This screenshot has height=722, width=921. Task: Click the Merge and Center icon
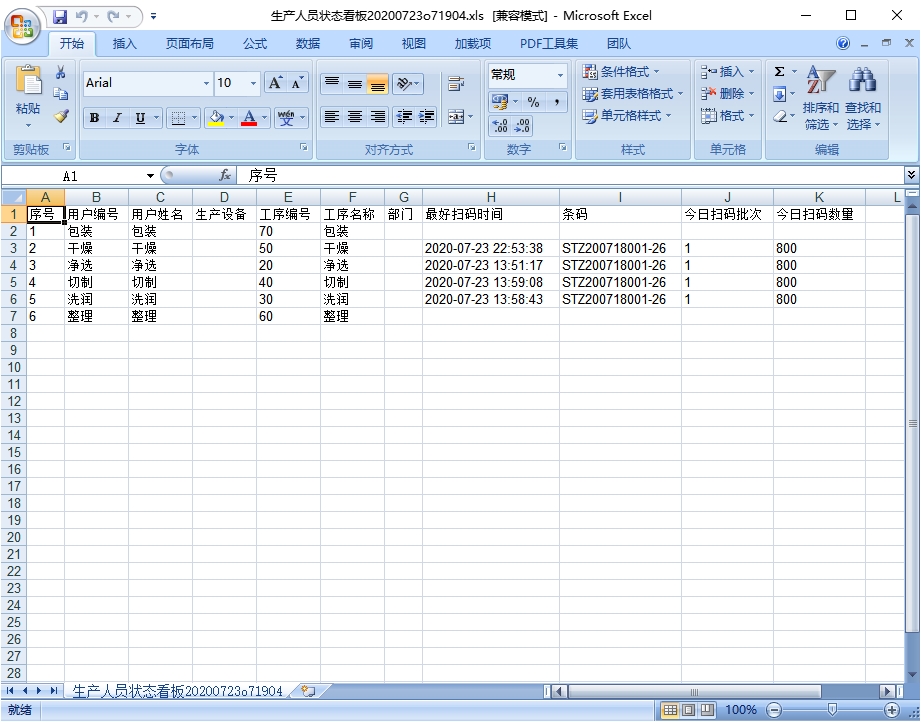pos(458,117)
